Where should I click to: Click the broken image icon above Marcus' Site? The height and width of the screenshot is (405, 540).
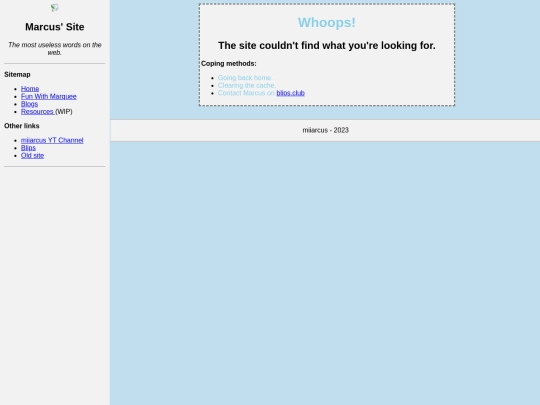coord(54,8)
